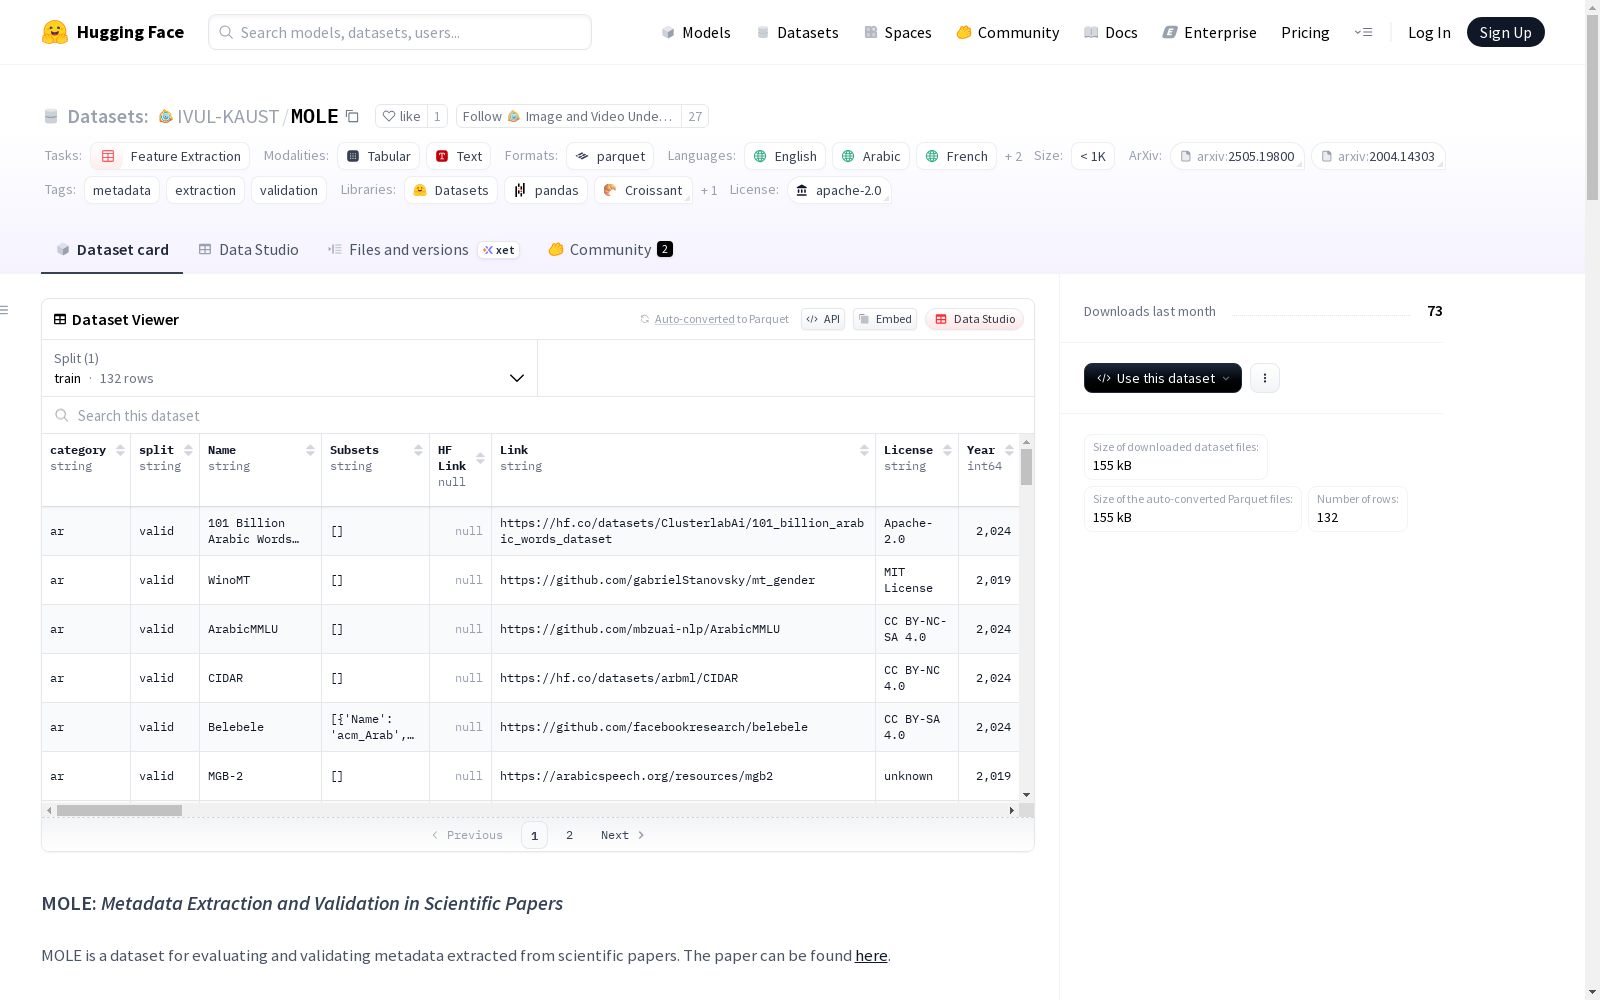
Task: Click the Embed button
Action: click(885, 319)
